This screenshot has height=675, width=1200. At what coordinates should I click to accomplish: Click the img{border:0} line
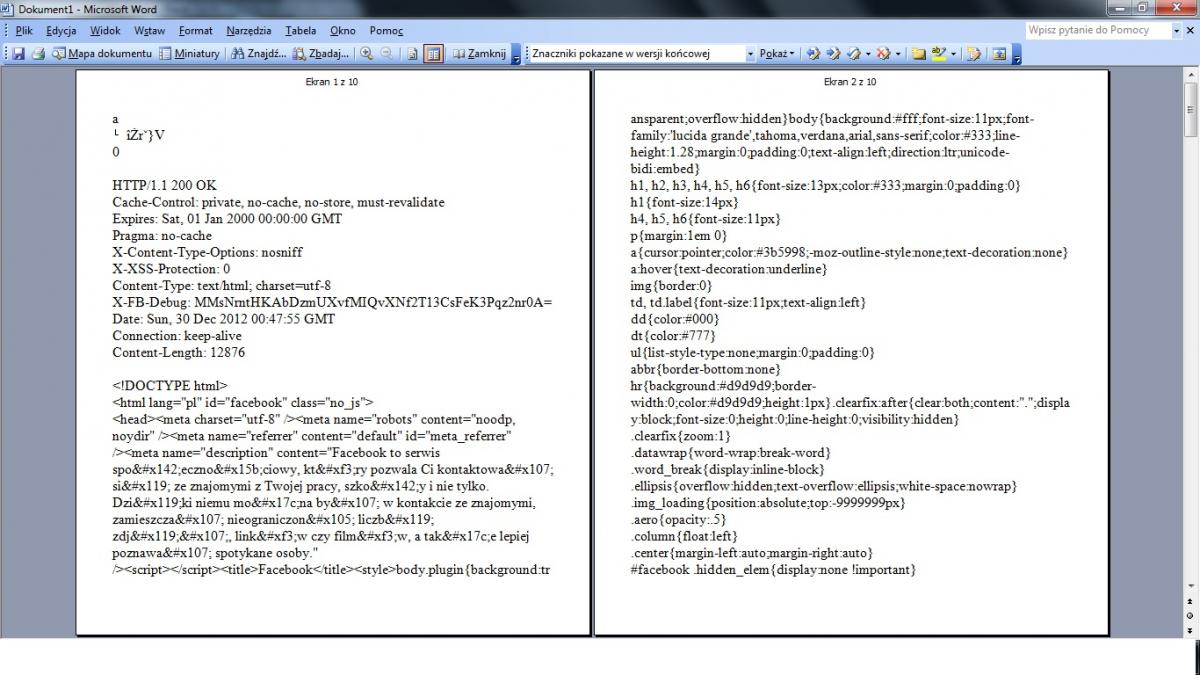tap(671, 286)
